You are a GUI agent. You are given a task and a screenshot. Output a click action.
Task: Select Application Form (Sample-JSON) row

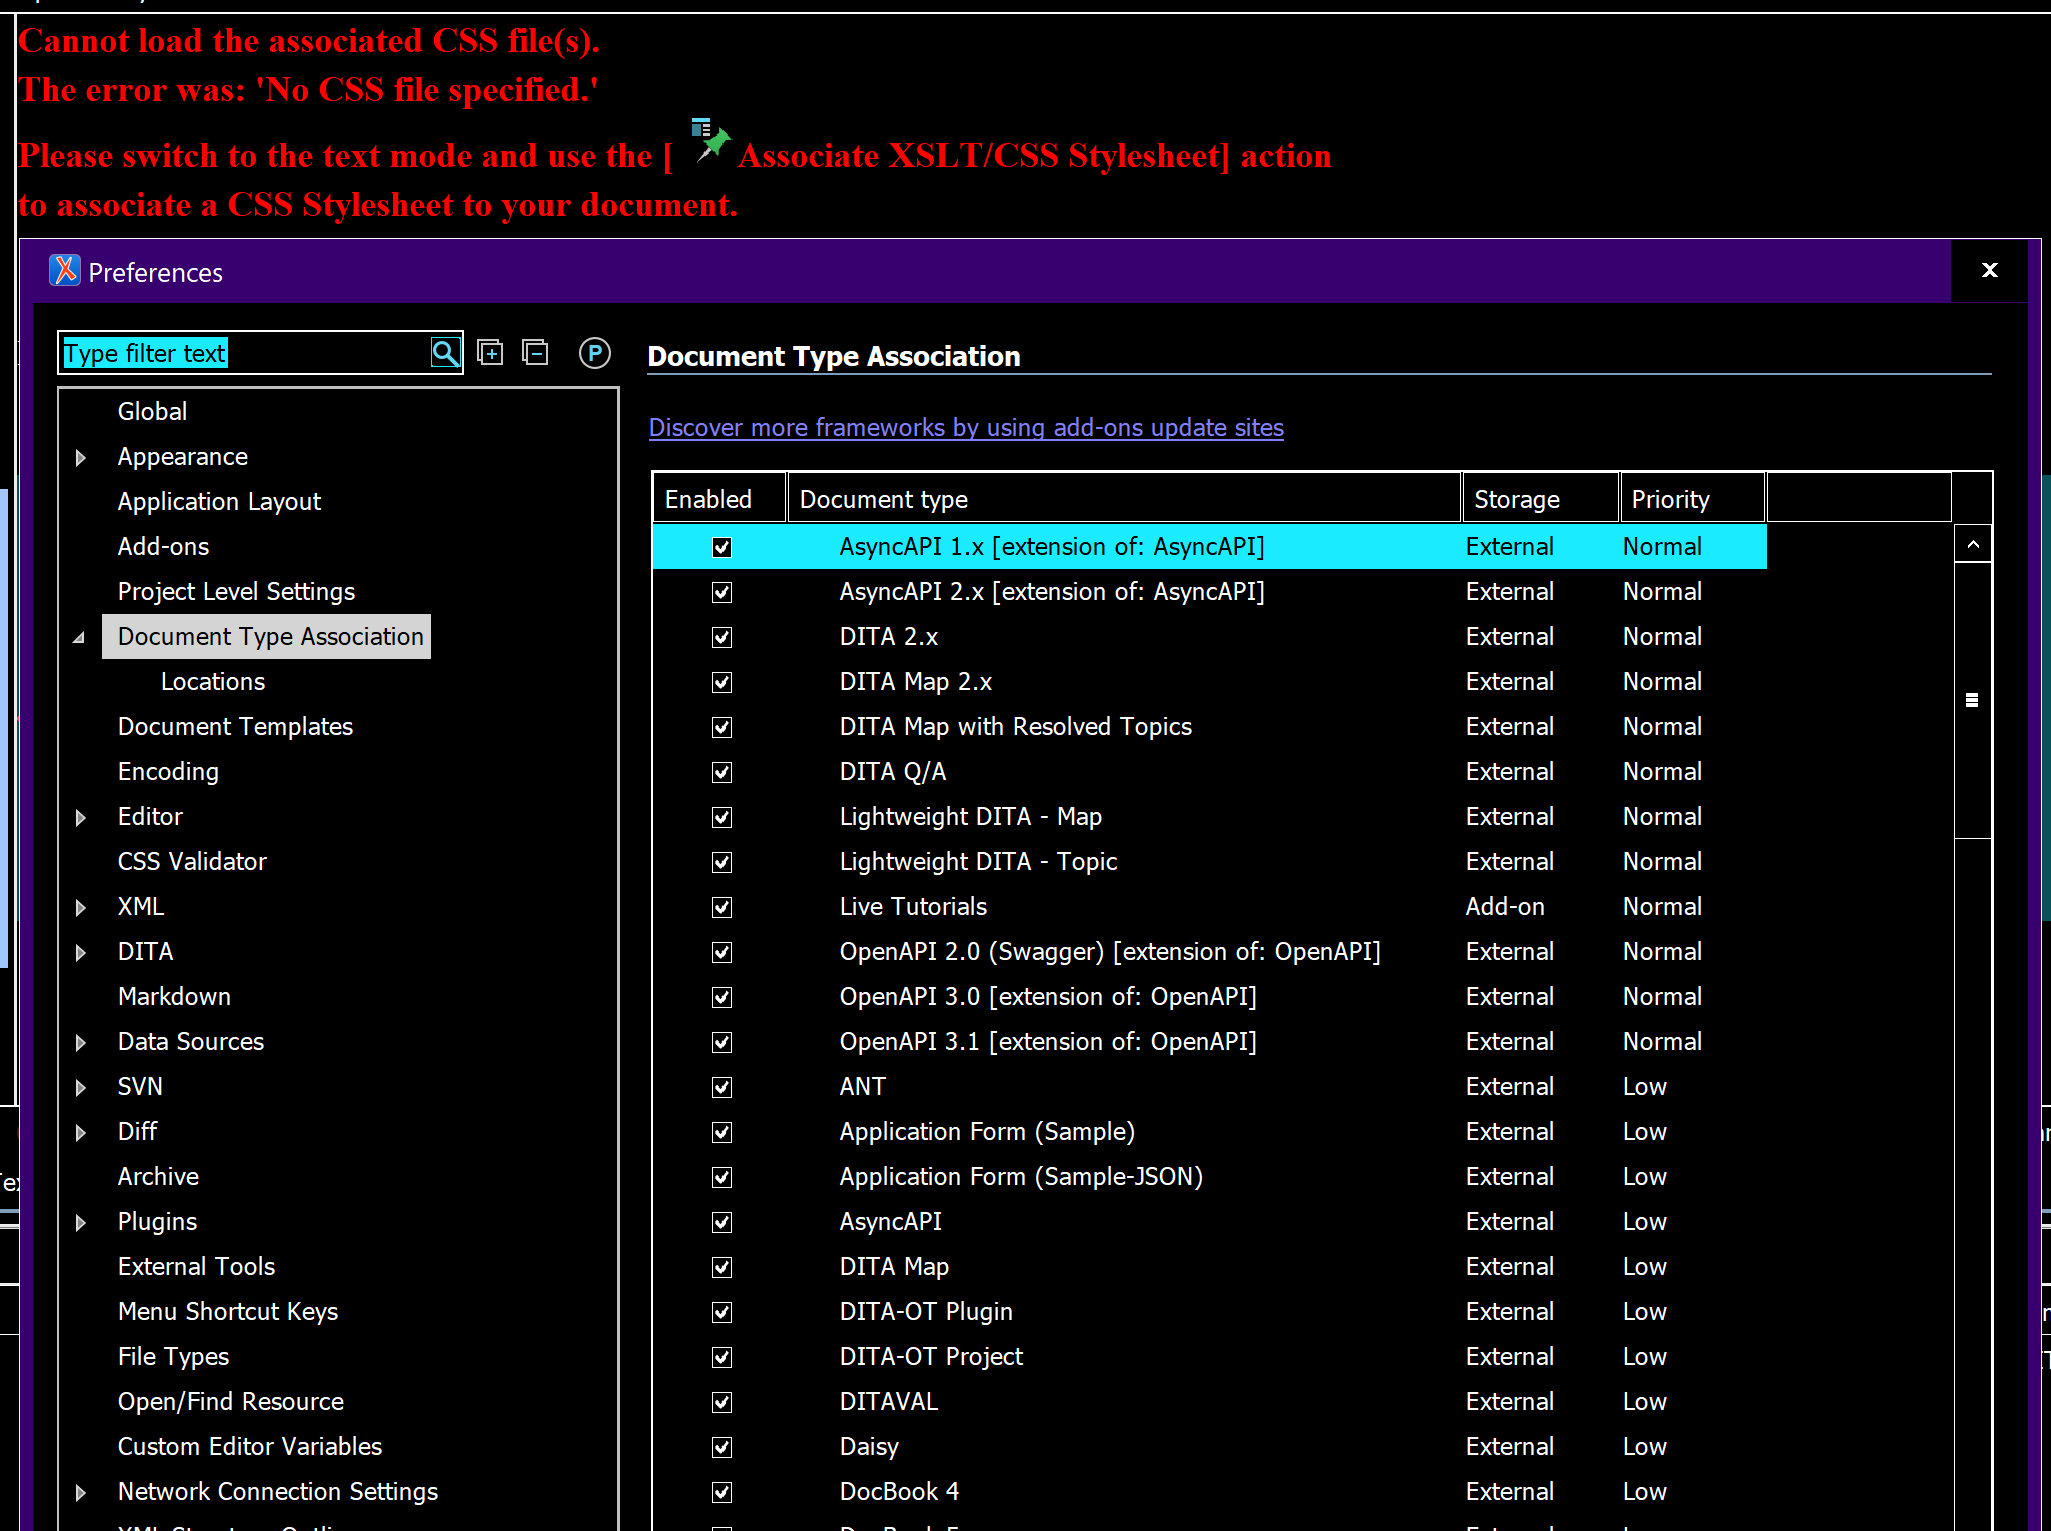pos(1209,1177)
